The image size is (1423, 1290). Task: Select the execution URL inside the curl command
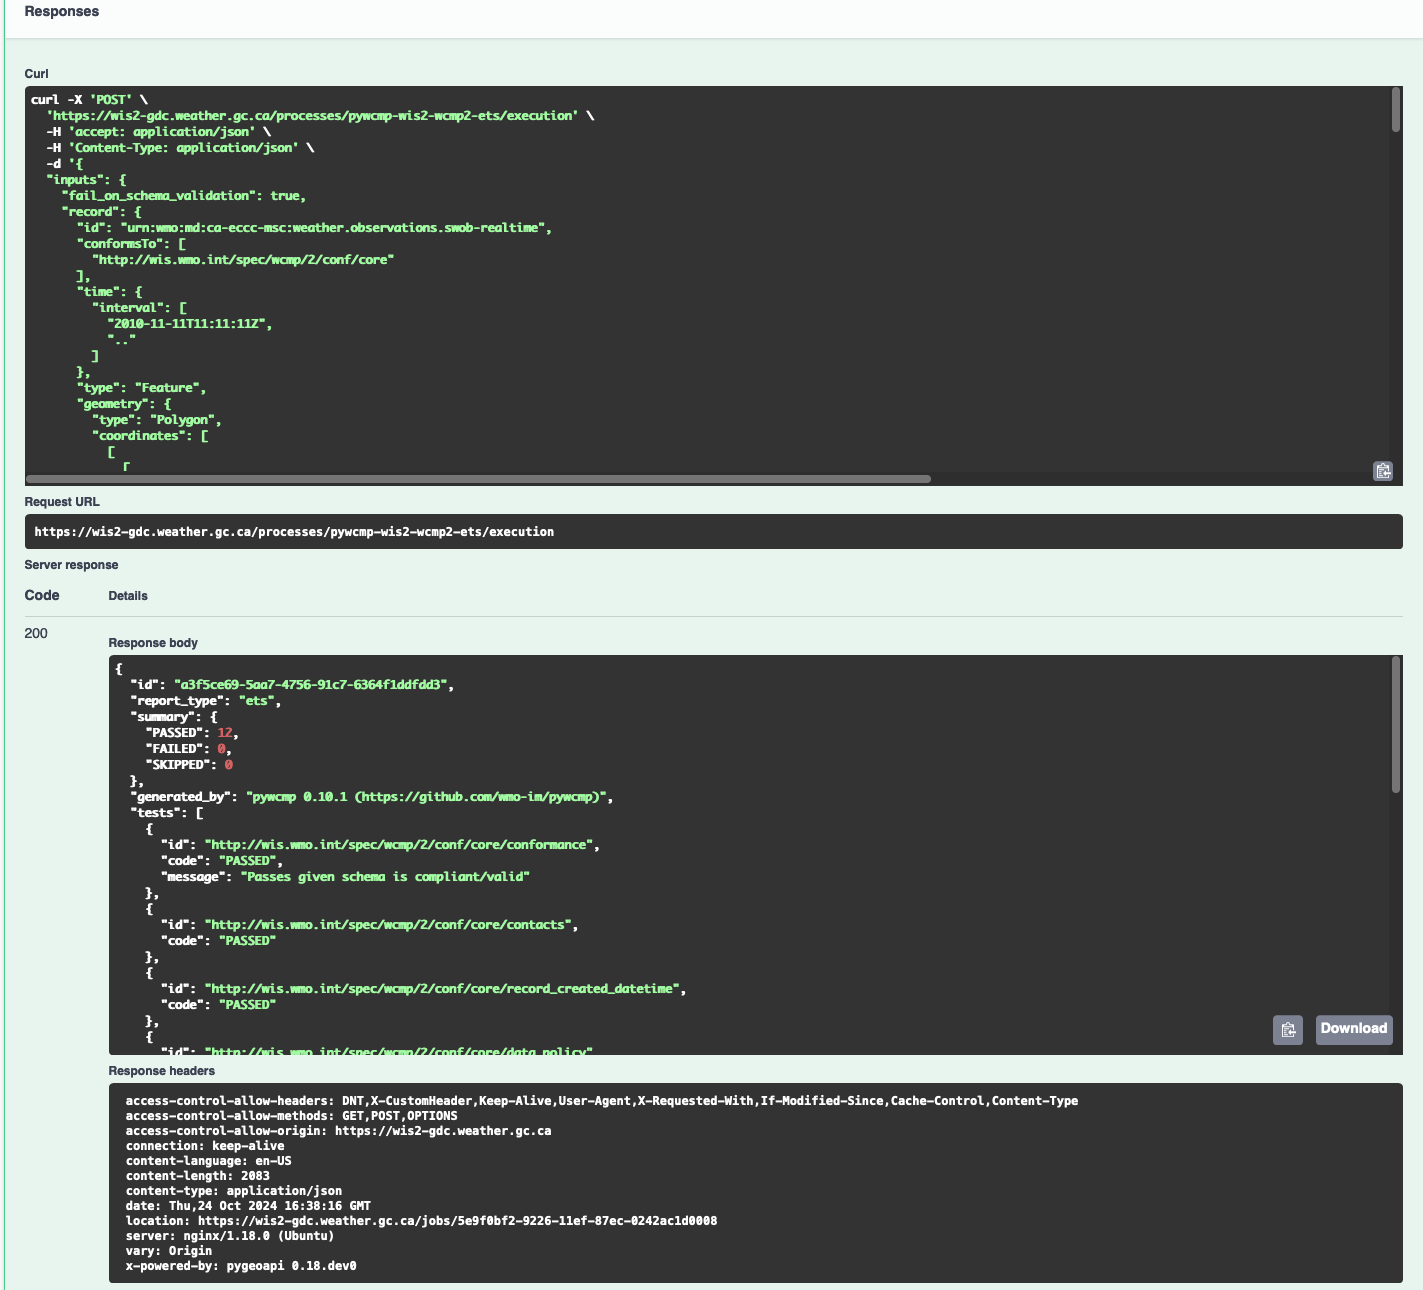(x=314, y=115)
